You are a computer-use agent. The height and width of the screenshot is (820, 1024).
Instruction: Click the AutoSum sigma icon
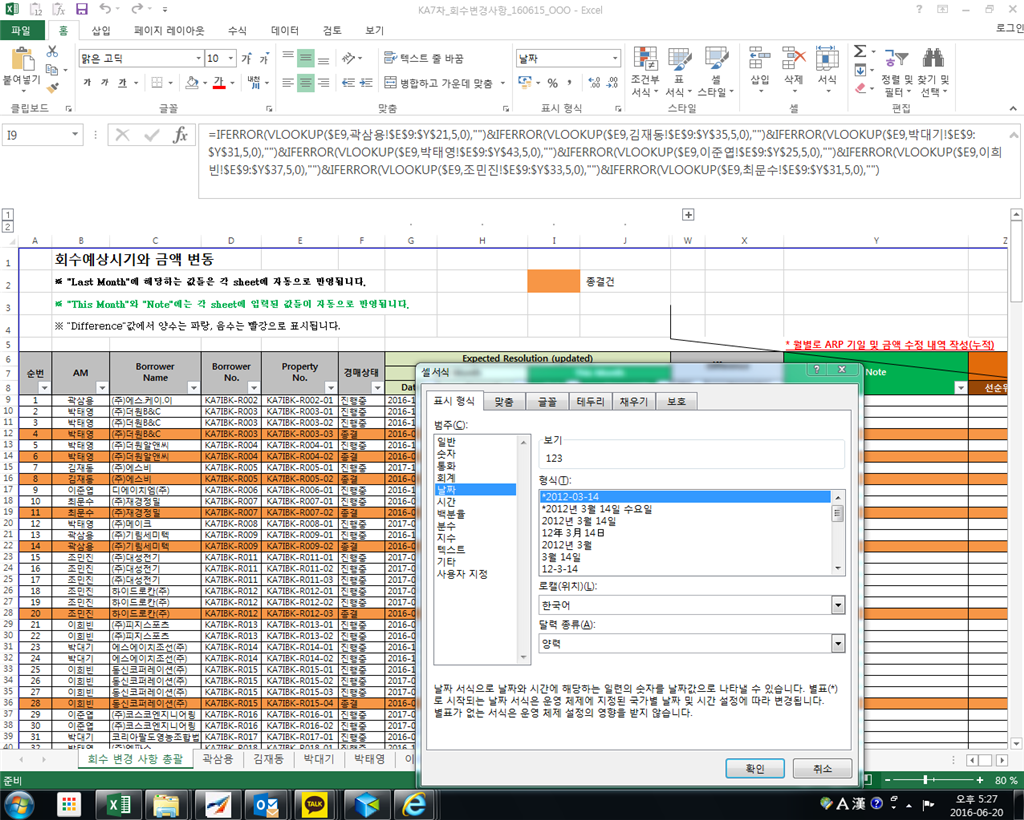pyautogui.click(x=860, y=52)
